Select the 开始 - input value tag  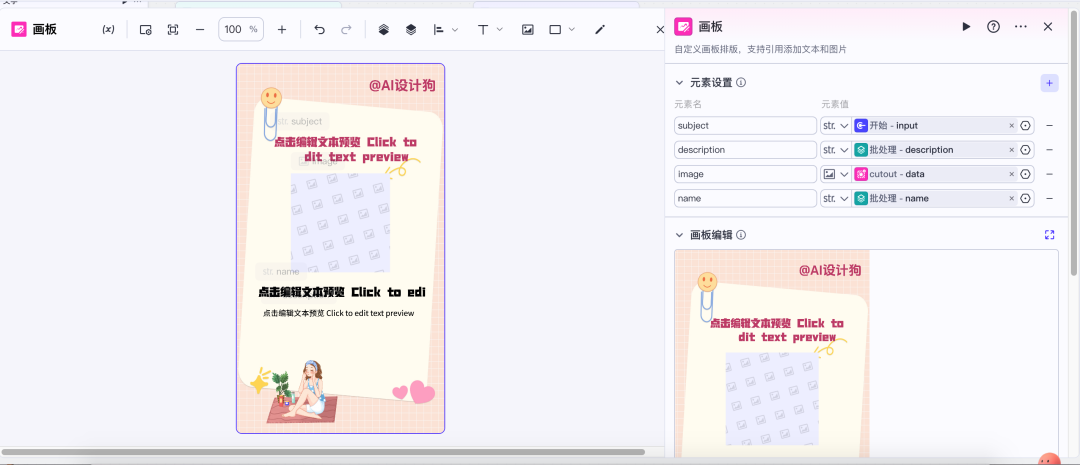pyautogui.click(x=935, y=126)
